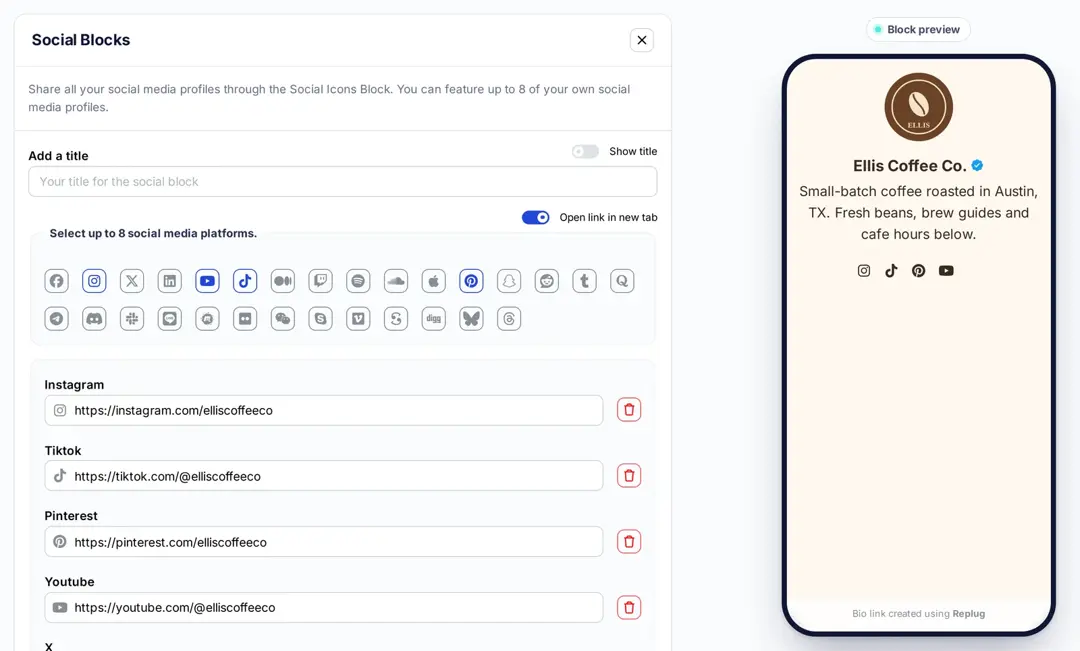
Task: Turn off Open link in new tab
Action: point(535,218)
